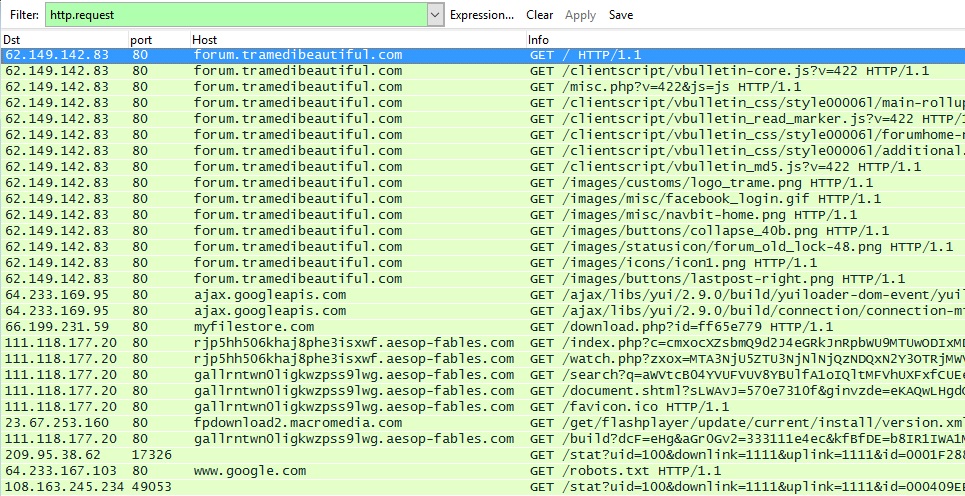The height and width of the screenshot is (496, 965).
Task: Click destination IP 23.67.253.160
Action: pyautogui.click(x=57, y=423)
